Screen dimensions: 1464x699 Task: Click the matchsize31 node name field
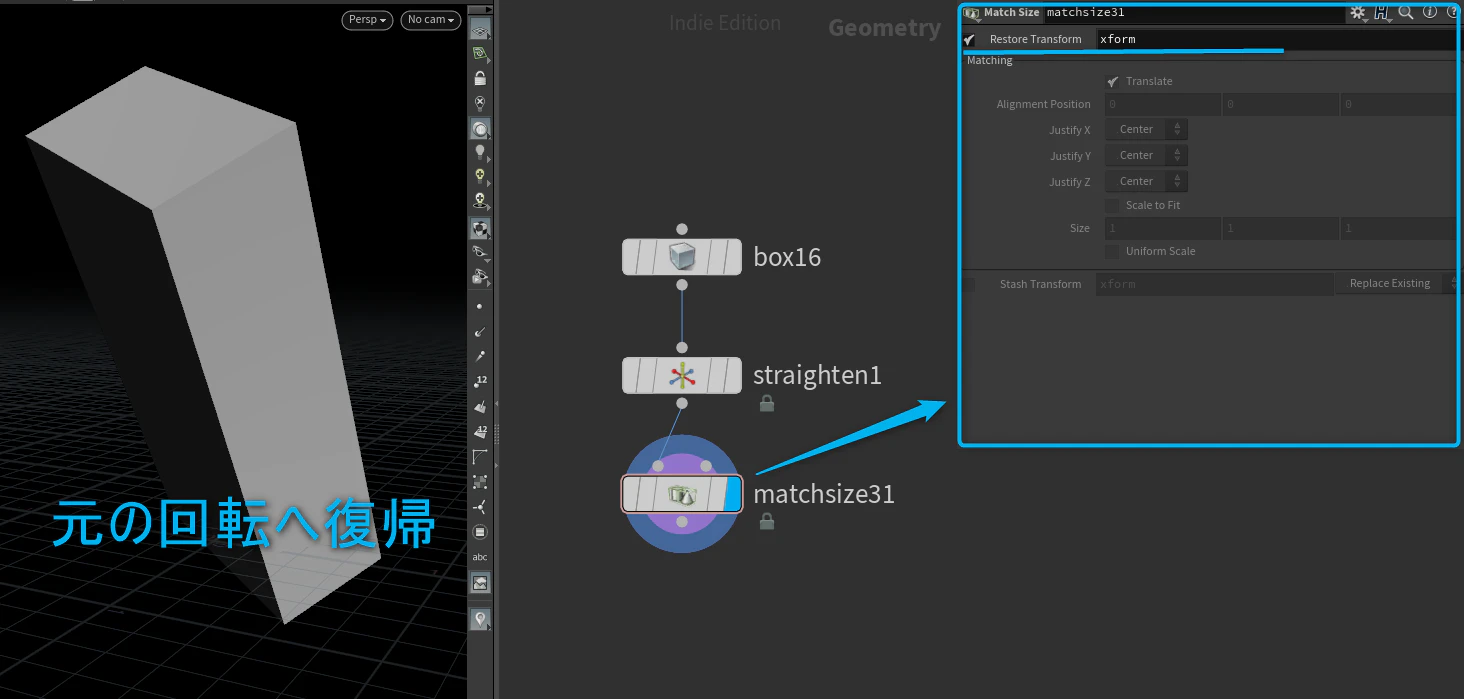(x=1192, y=12)
